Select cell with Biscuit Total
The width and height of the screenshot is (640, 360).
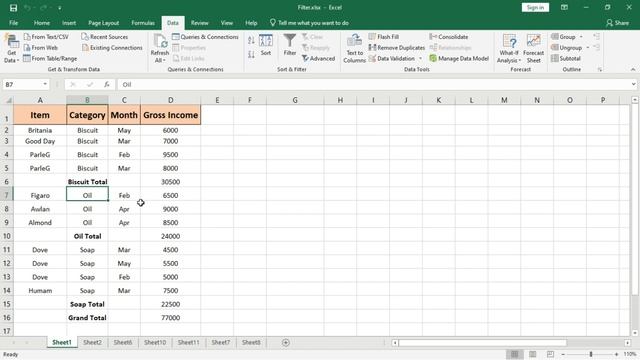click(x=87, y=182)
